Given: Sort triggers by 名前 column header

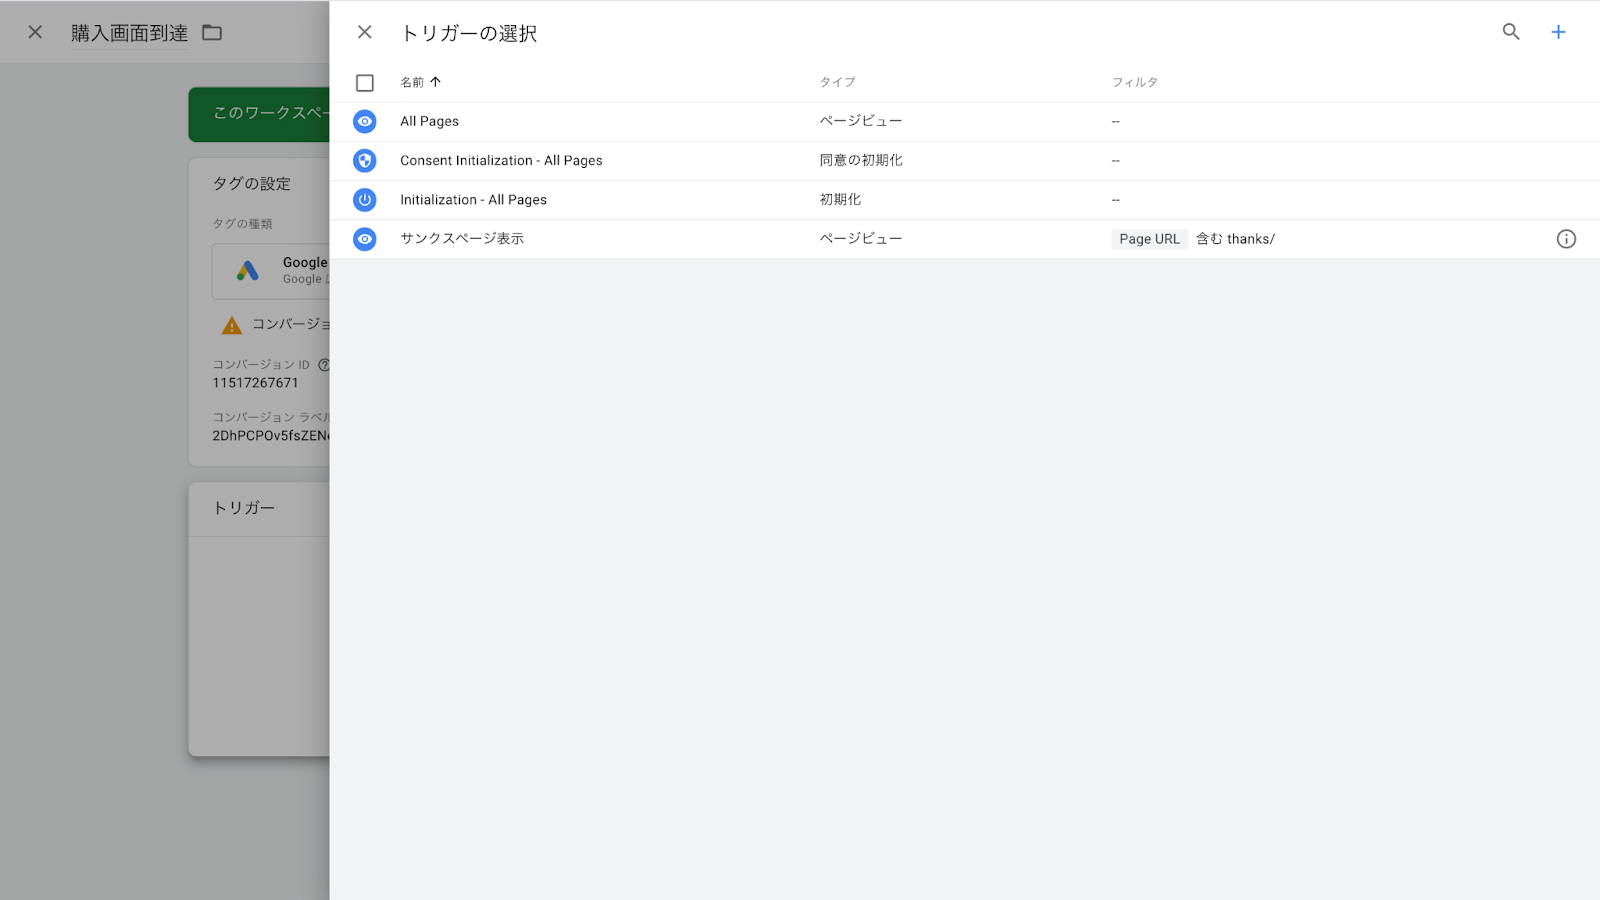Looking at the screenshot, I should point(420,82).
